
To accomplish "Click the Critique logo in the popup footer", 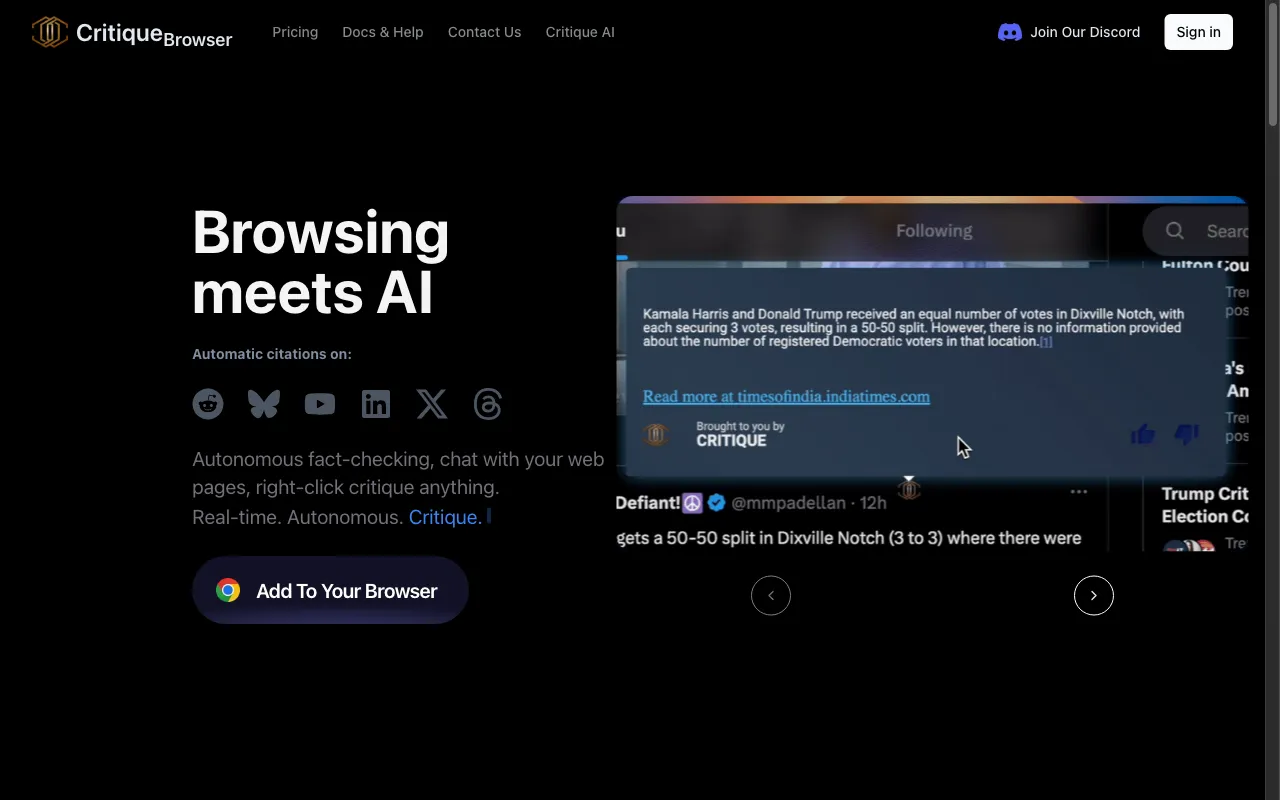I will 657,434.
